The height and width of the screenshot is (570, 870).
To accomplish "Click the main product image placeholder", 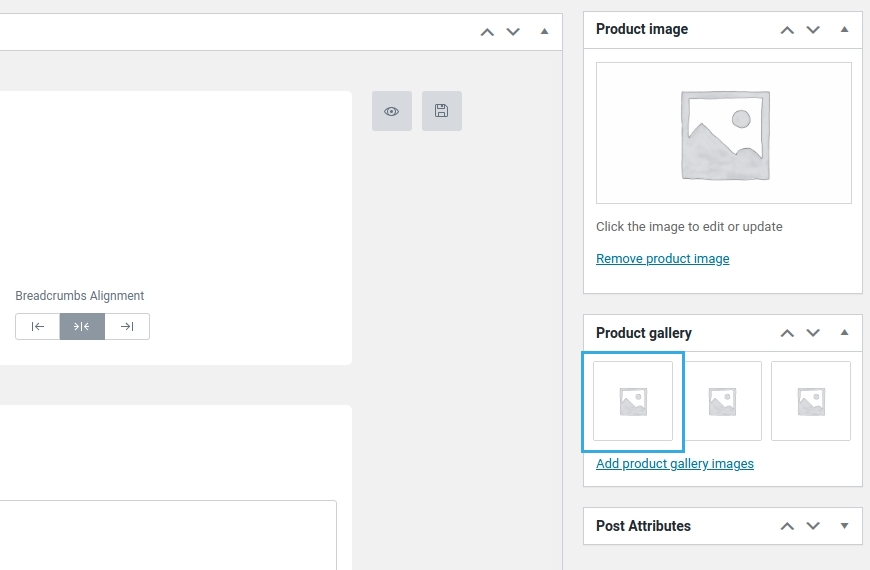I will tap(724, 133).
